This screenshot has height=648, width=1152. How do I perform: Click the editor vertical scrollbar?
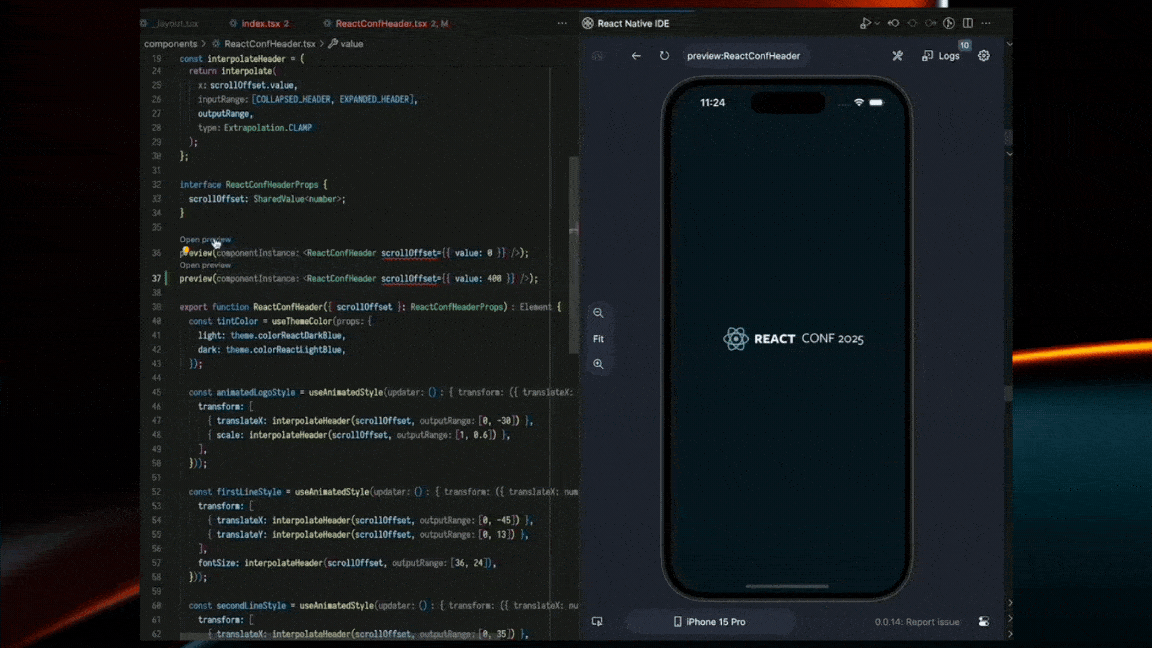pos(573,253)
